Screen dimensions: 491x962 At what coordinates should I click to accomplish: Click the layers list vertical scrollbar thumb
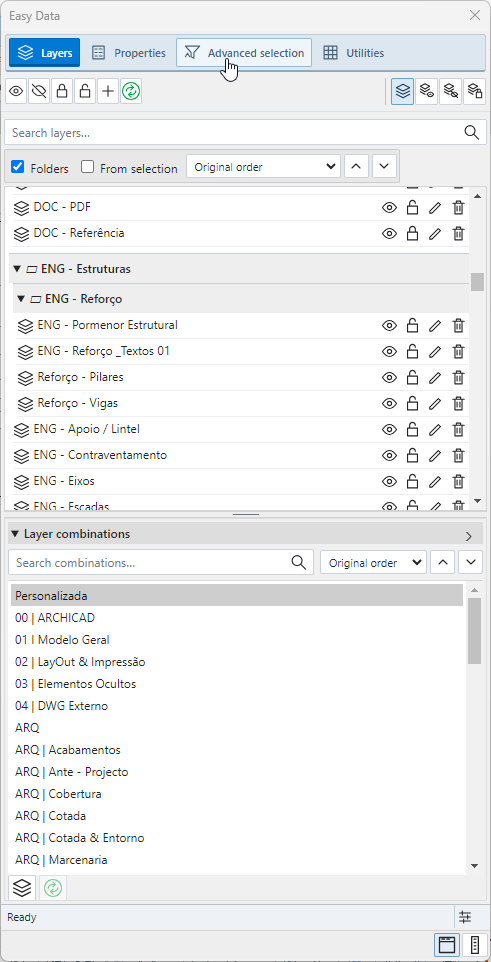(x=477, y=282)
